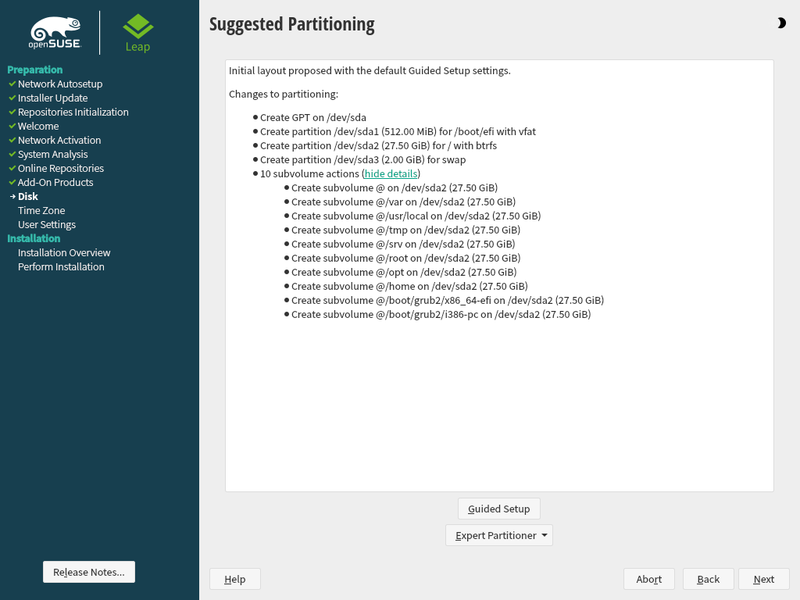Abort the installation
Viewport: 800px width, 600px height.
tap(648, 579)
